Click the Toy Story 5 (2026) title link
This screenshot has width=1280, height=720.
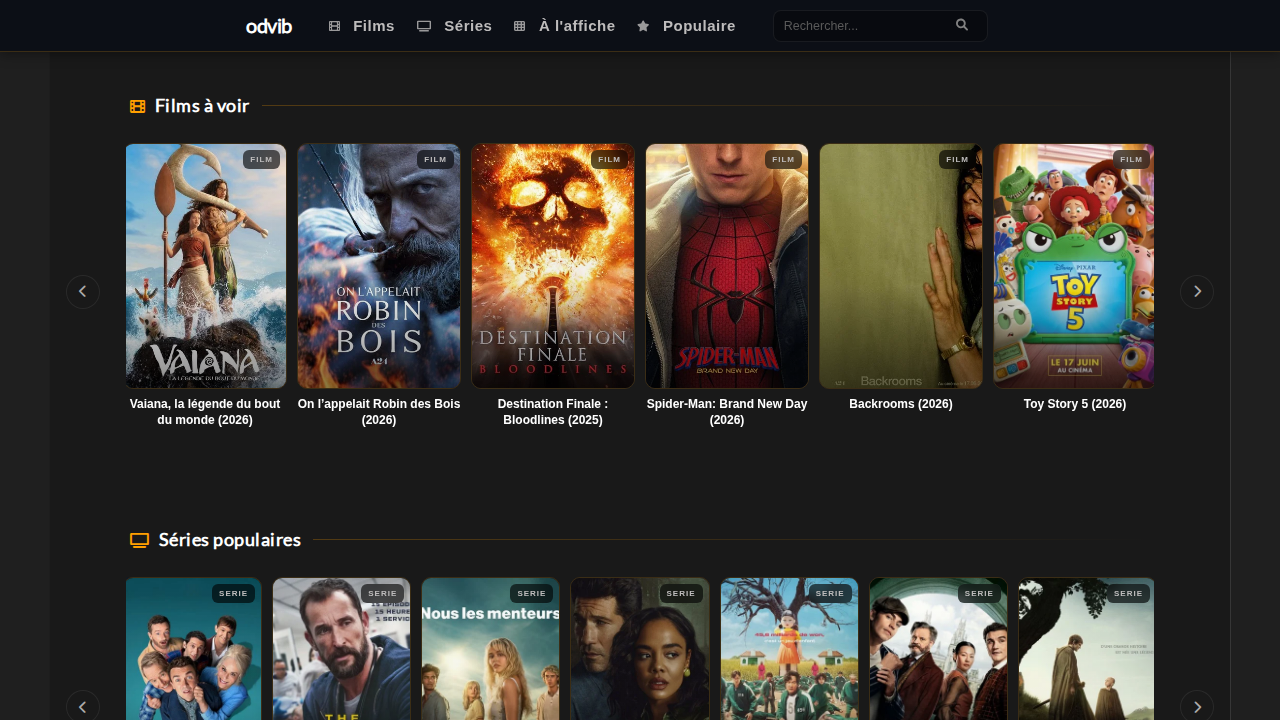(1075, 404)
